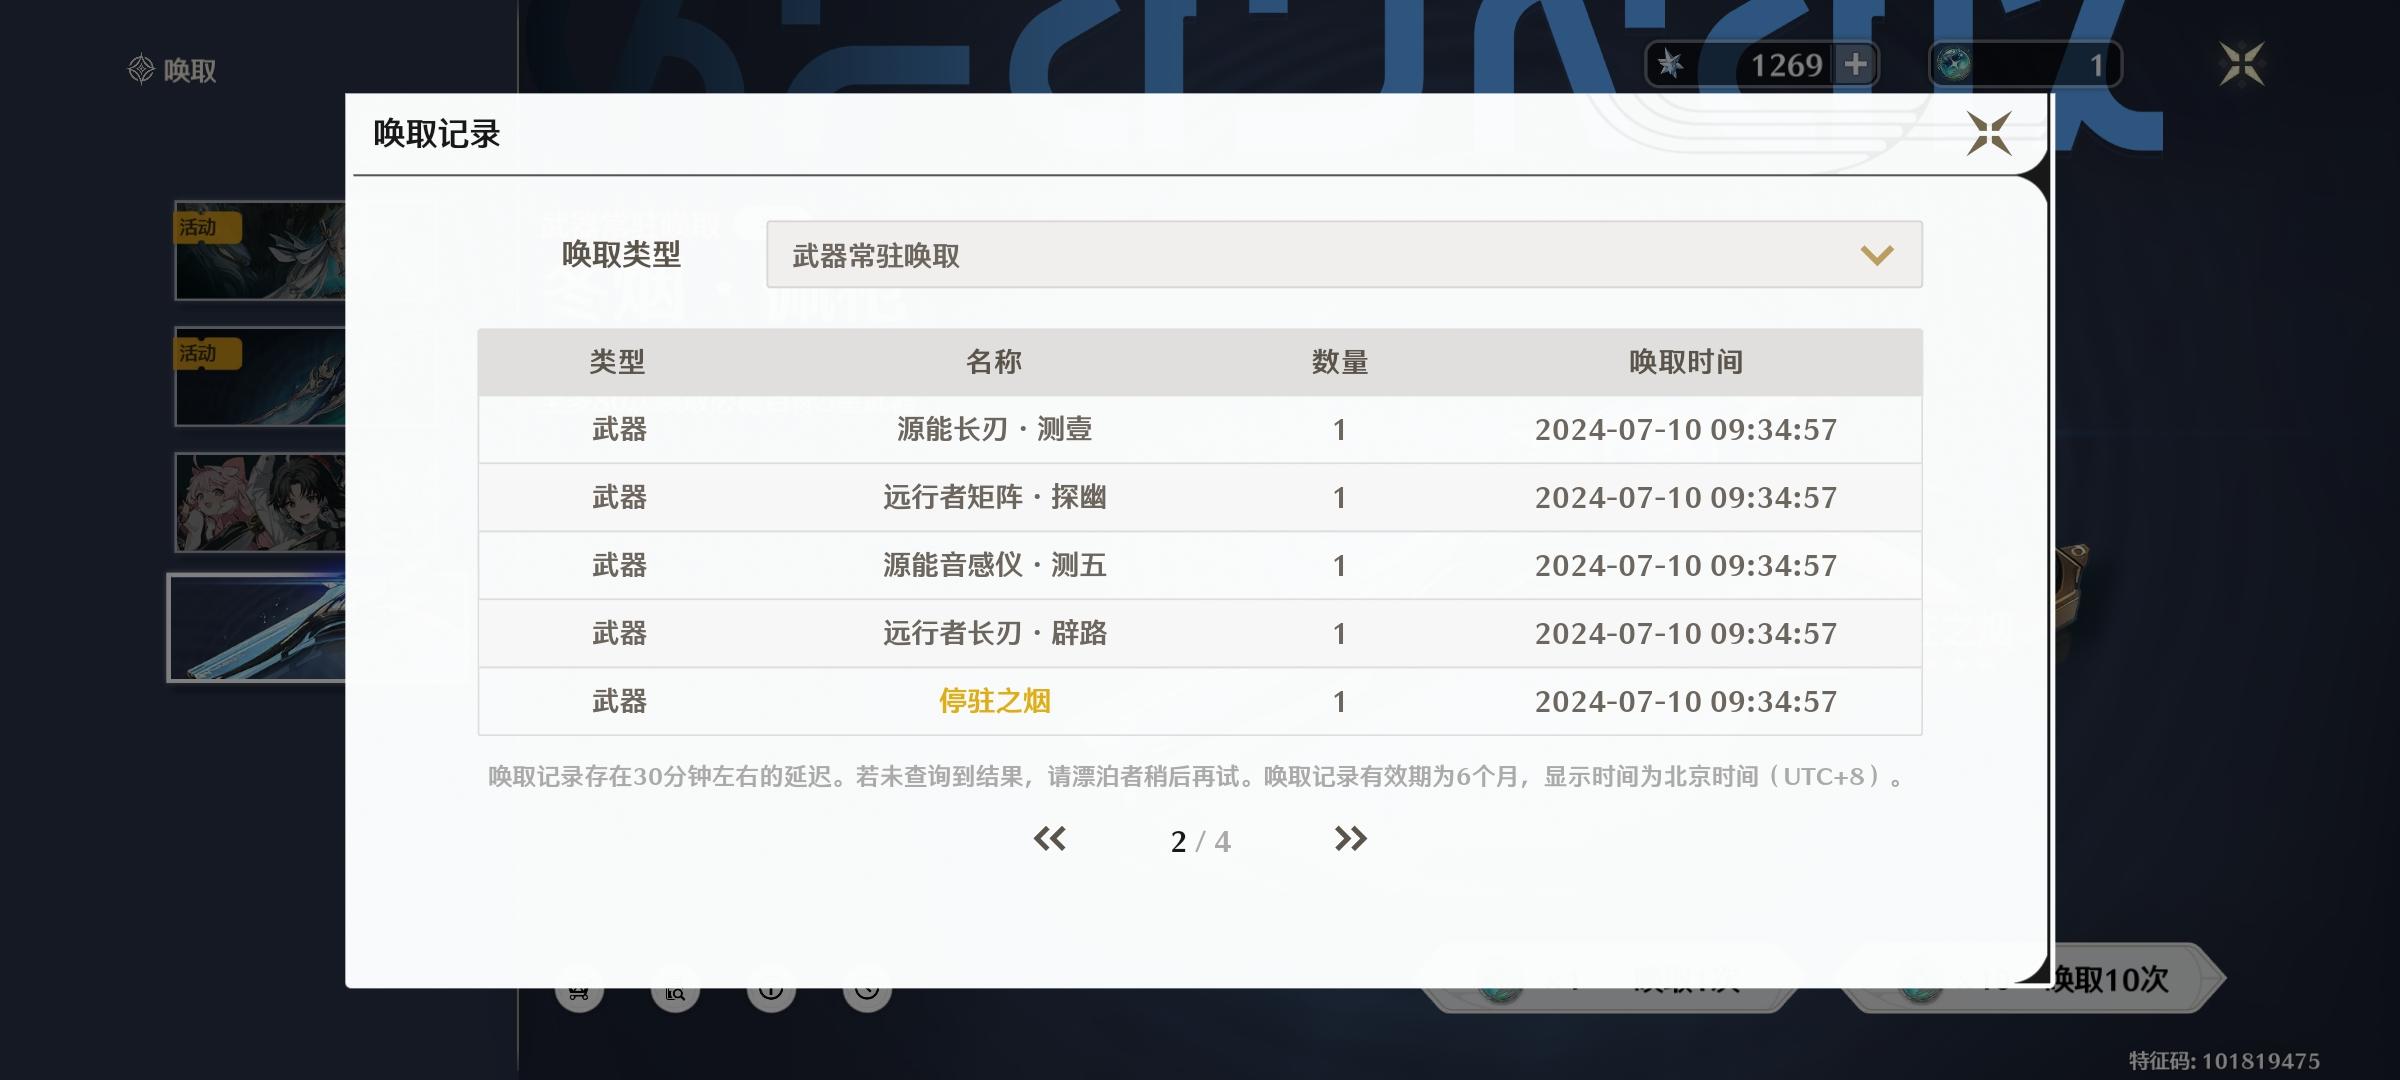Click the star currency icon
This screenshot has width=2400, height=1080.
tap(1670, 65)
